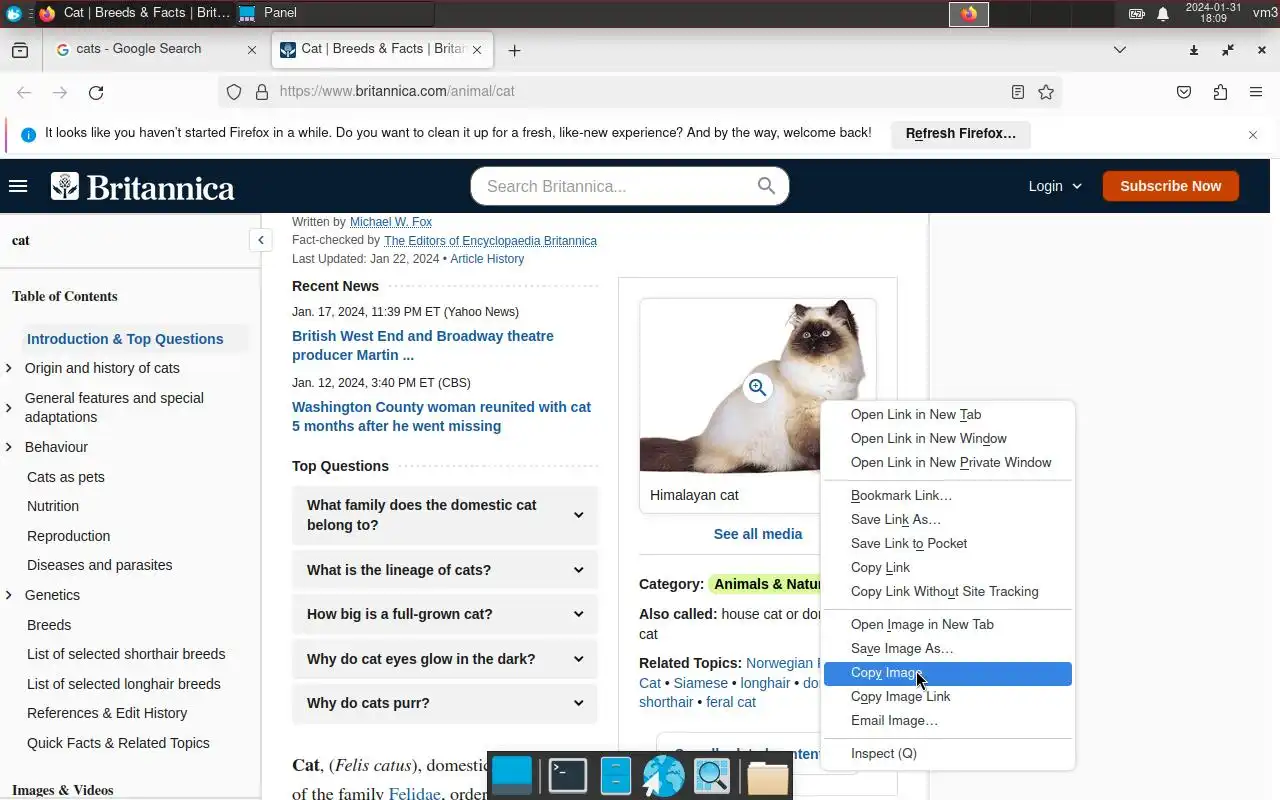Click the system notification bell icon
Screen dimensions: 1280x800
click(x=1163, y=14)
